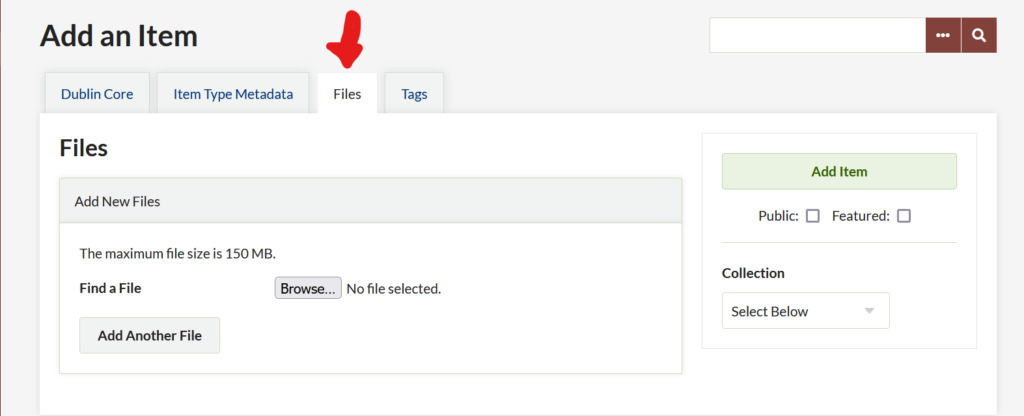The image size is (1024, 416).
Task: Open advanced search options ellipsis button
Action: click(943, 35)
